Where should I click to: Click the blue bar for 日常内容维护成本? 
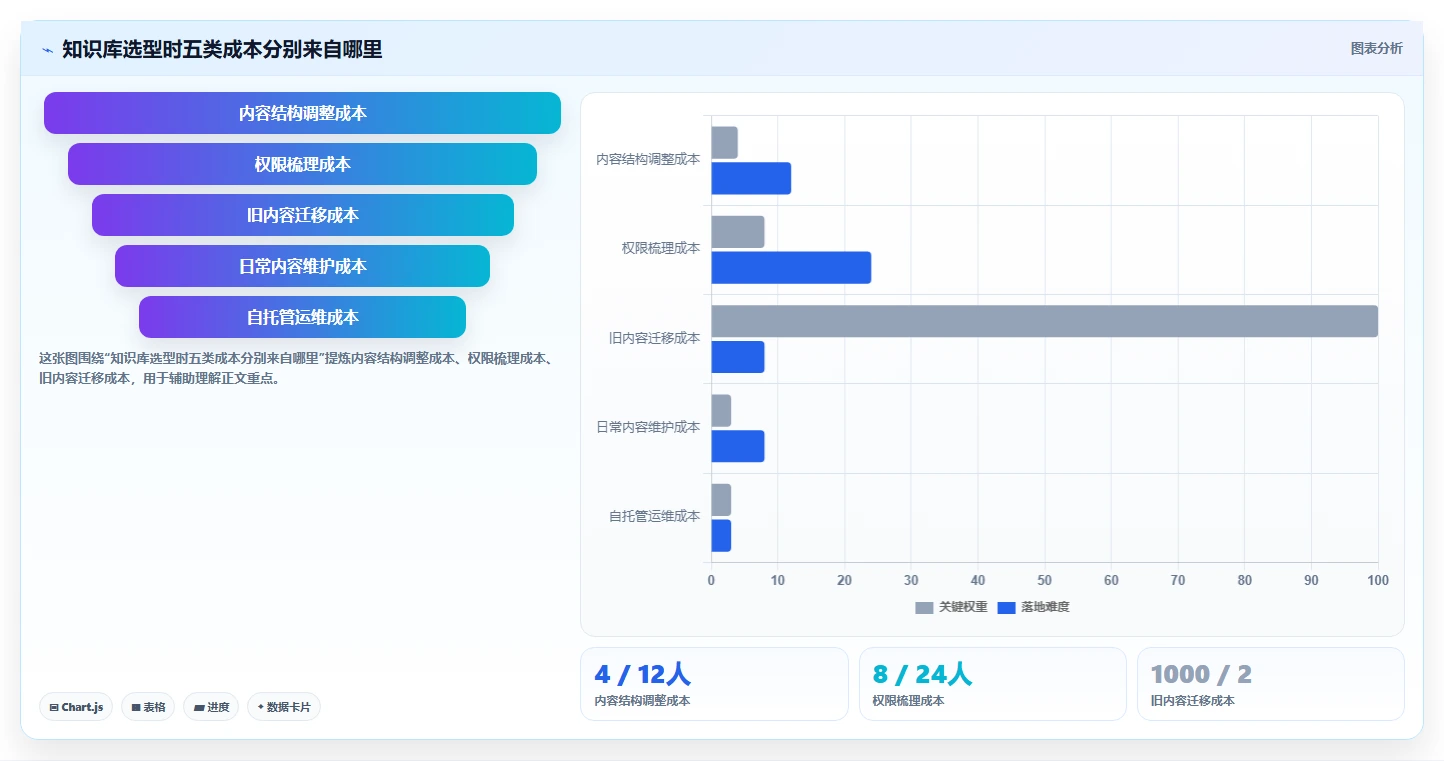(738, 446)
